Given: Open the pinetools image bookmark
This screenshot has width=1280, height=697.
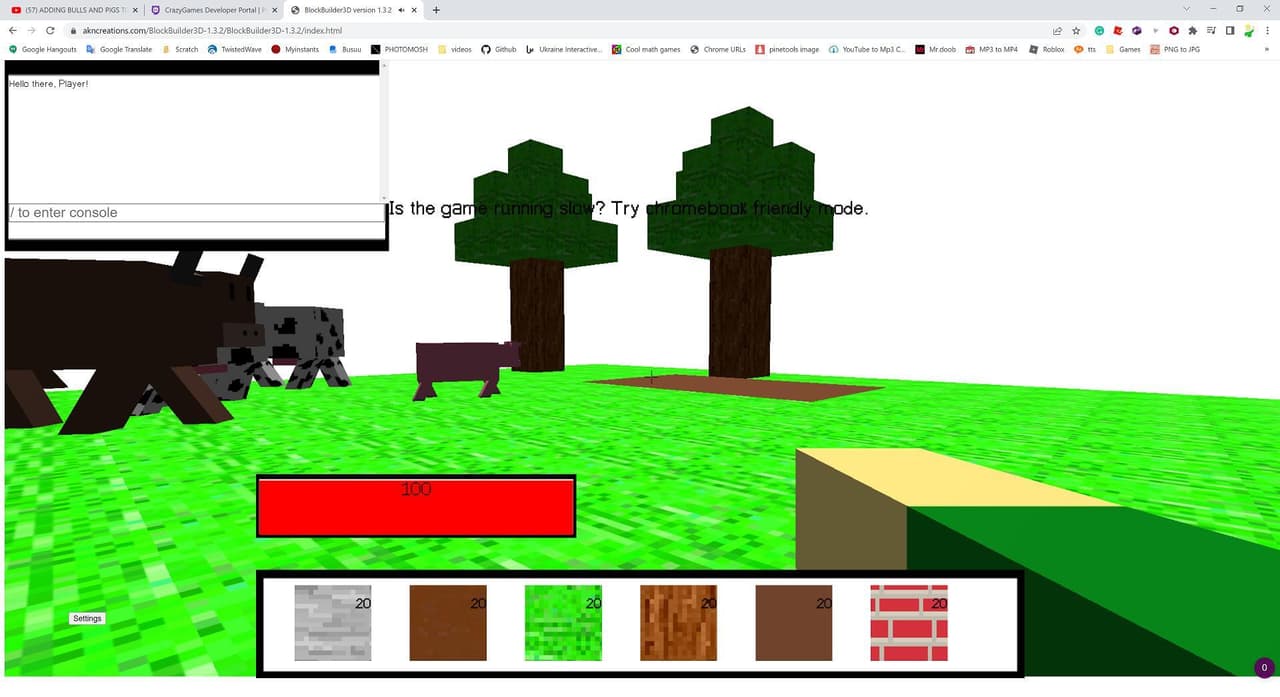Looking at the screenshot, I should click(x=788, y=49).
